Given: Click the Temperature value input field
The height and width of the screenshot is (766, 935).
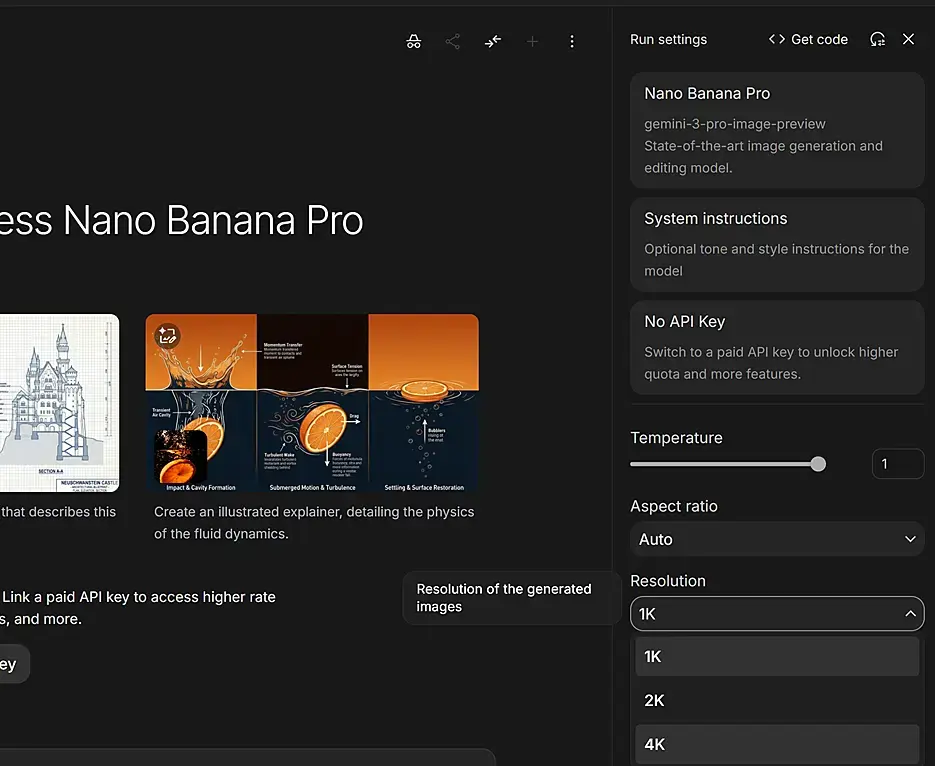Looking at the screenshot, I should [x=897, y=463].
